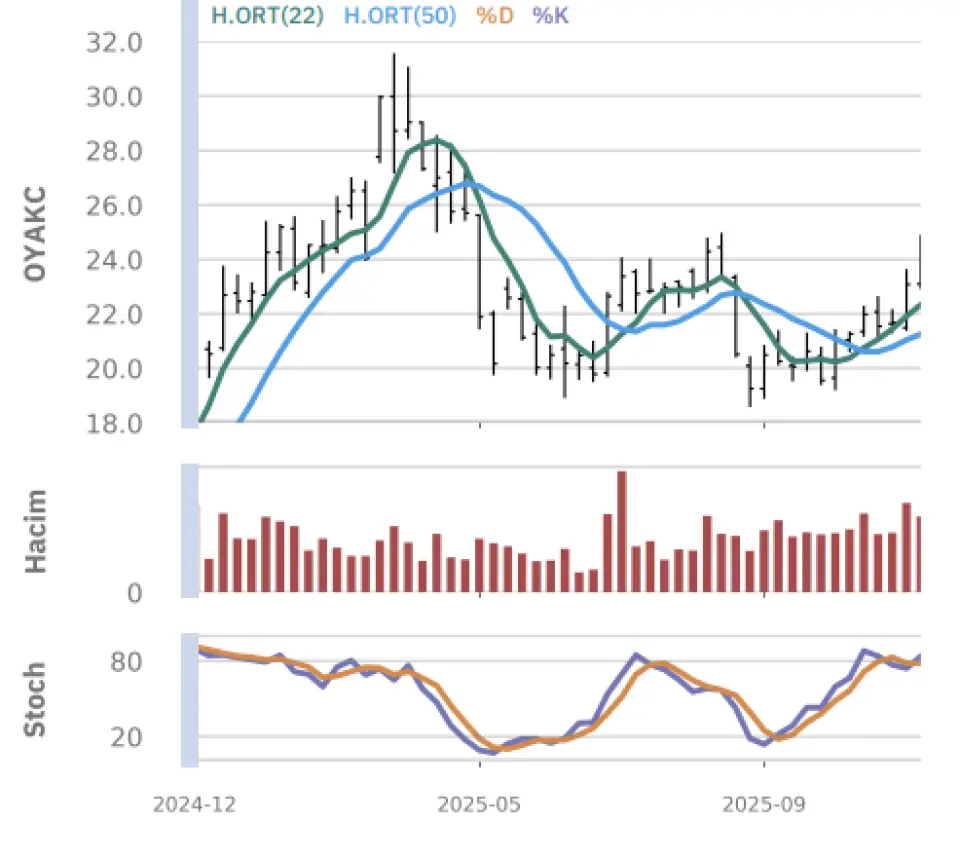This screenshot has height=859, width=960.
Task: Click the 2025-09 date axis label
Action: (764, 804)
